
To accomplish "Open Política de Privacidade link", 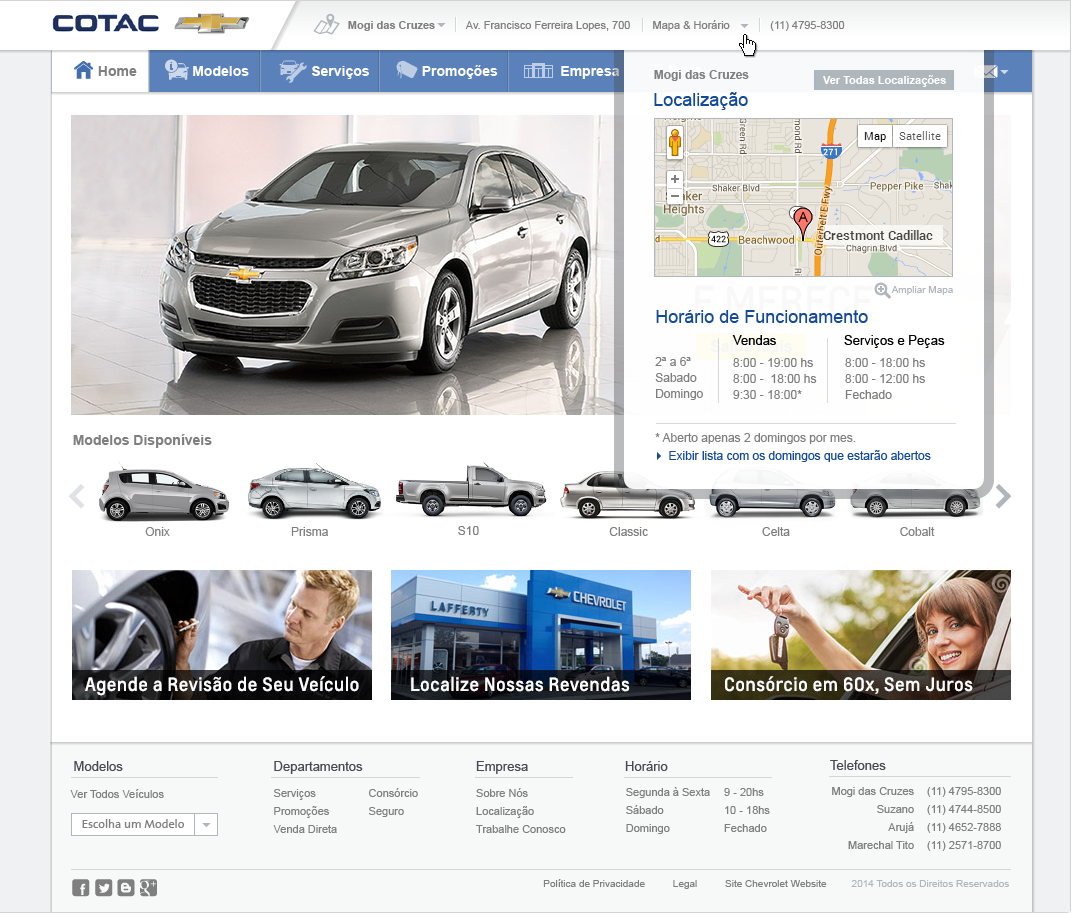I will (594, 884).
